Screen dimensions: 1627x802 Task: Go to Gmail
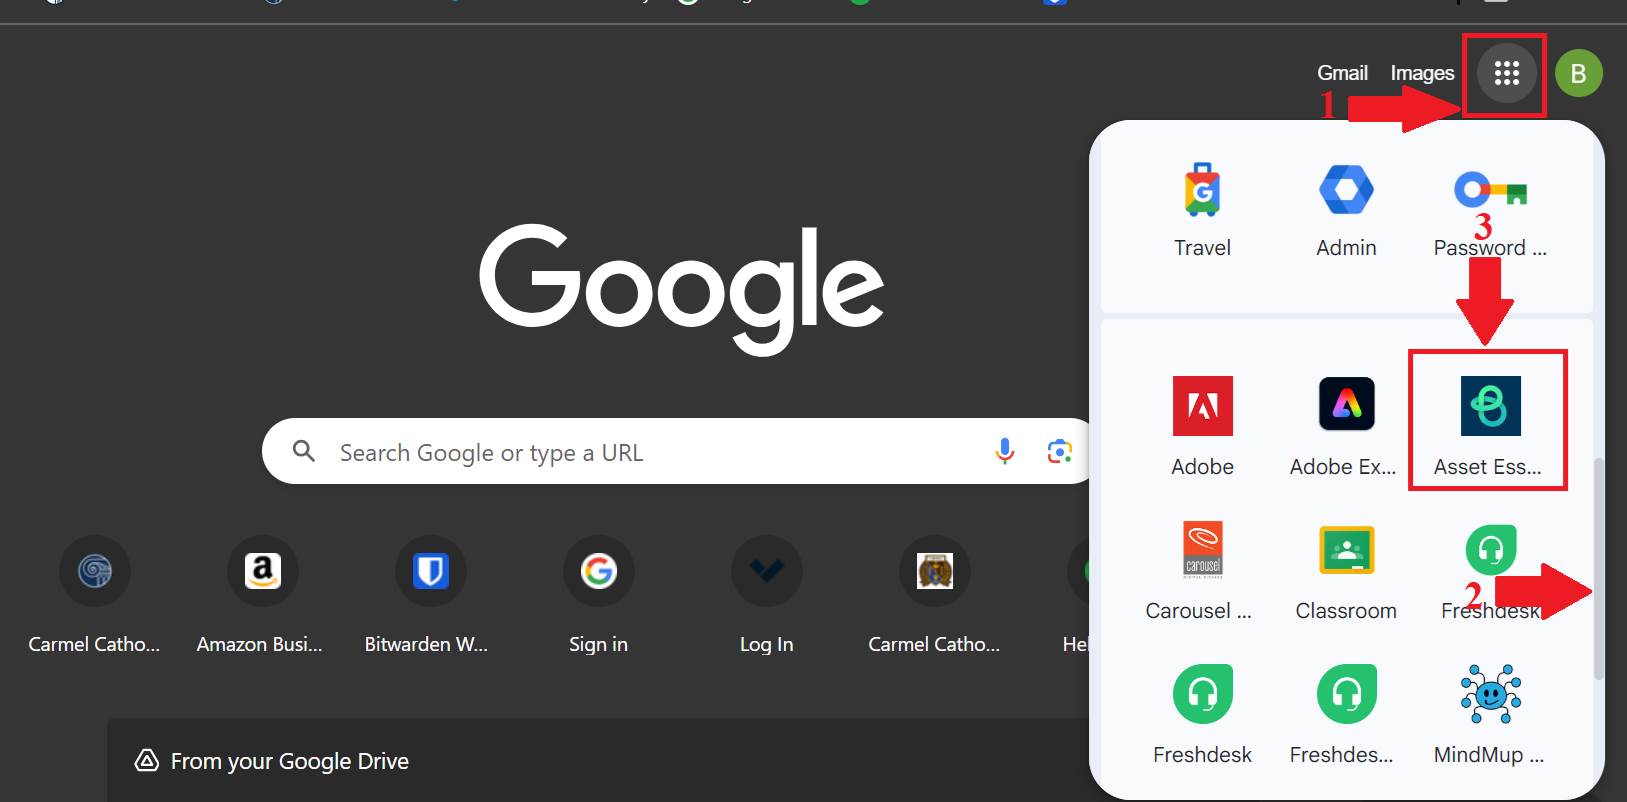click(x=1342, y=73)
